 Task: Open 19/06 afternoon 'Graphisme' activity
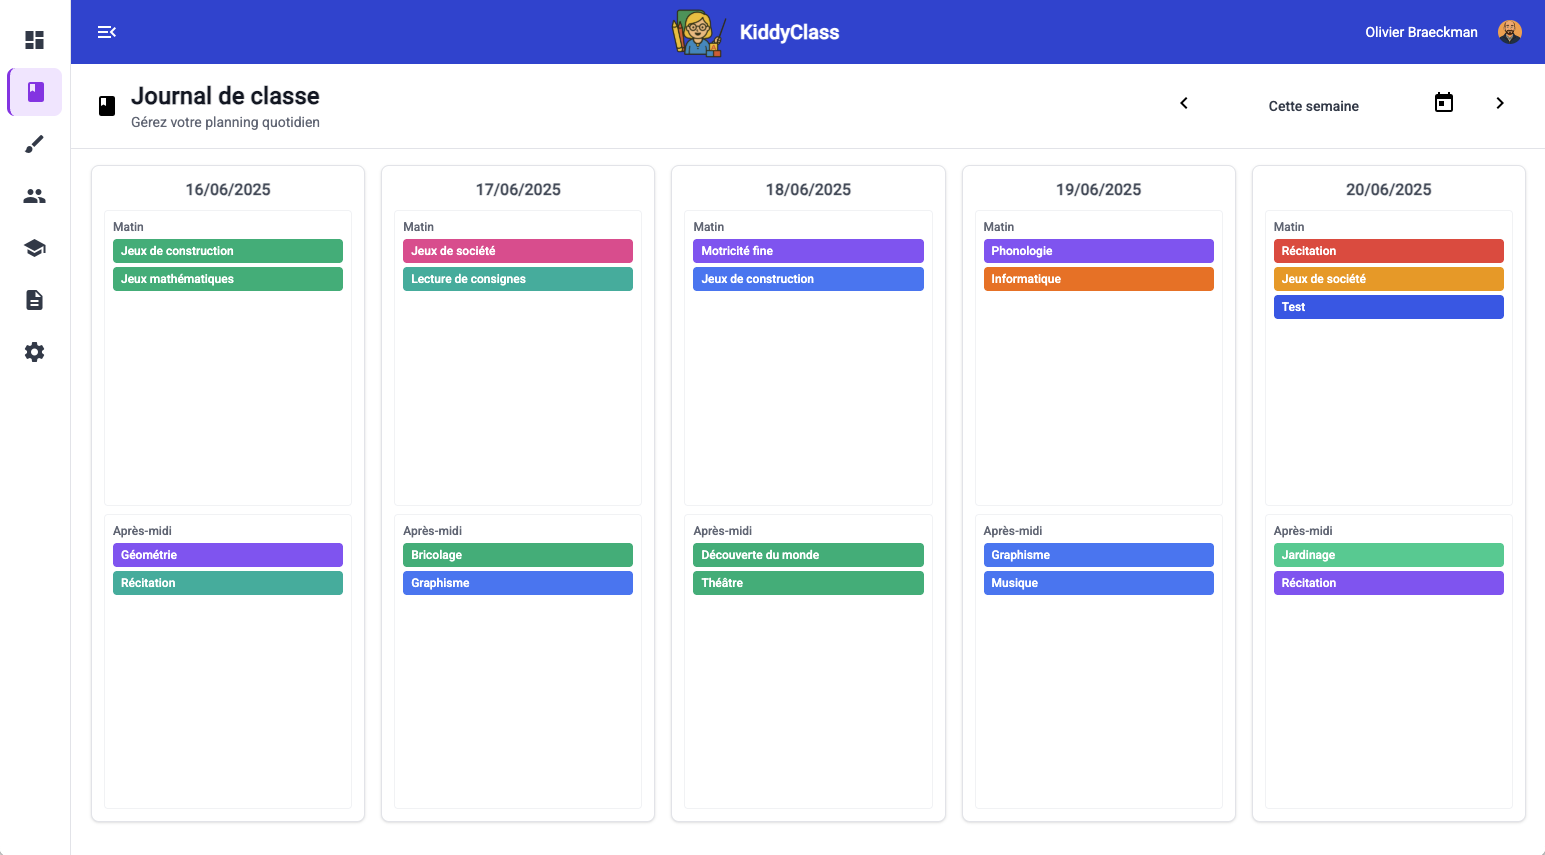click(1098, 555)
